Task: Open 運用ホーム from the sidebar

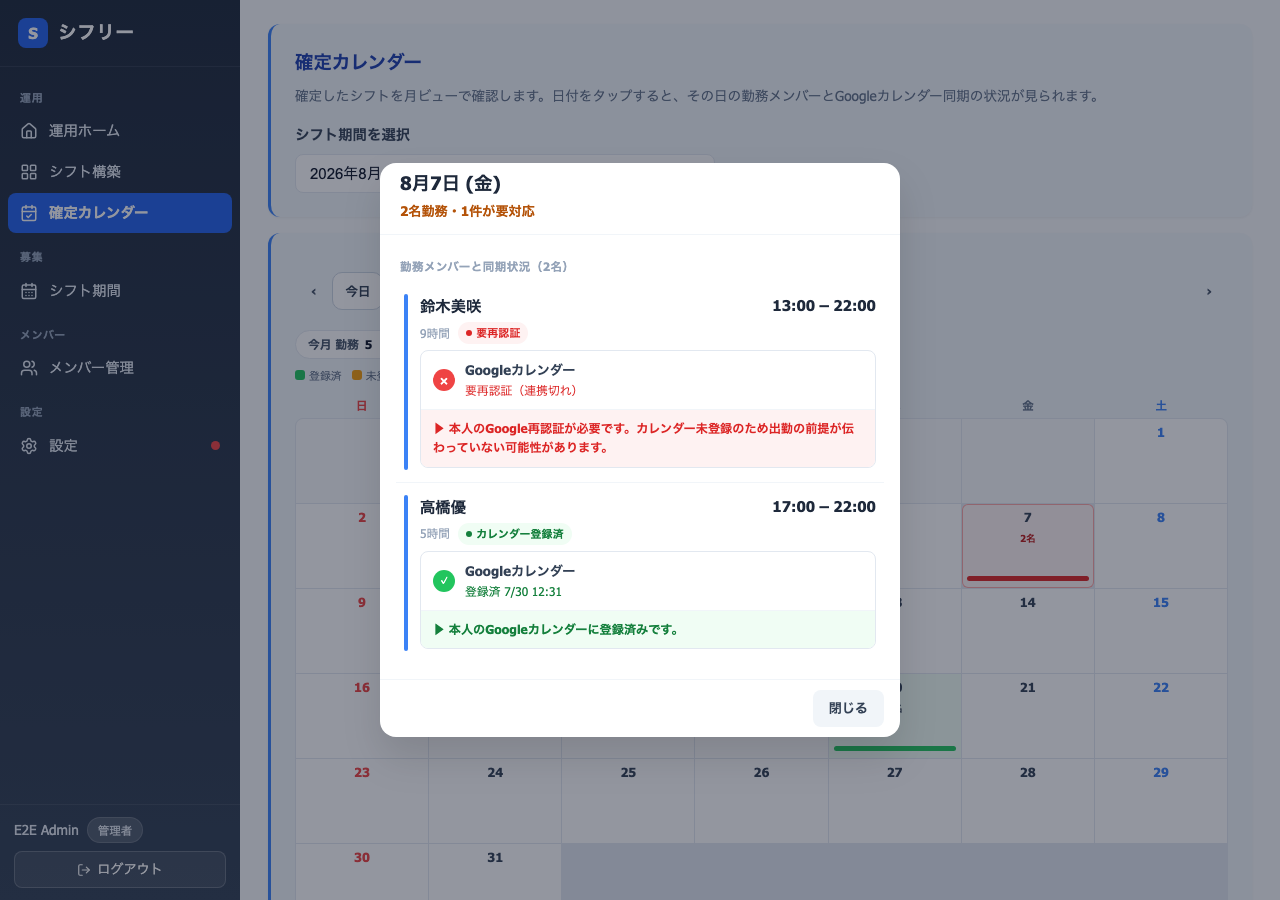Action: [x=120, y=131]
